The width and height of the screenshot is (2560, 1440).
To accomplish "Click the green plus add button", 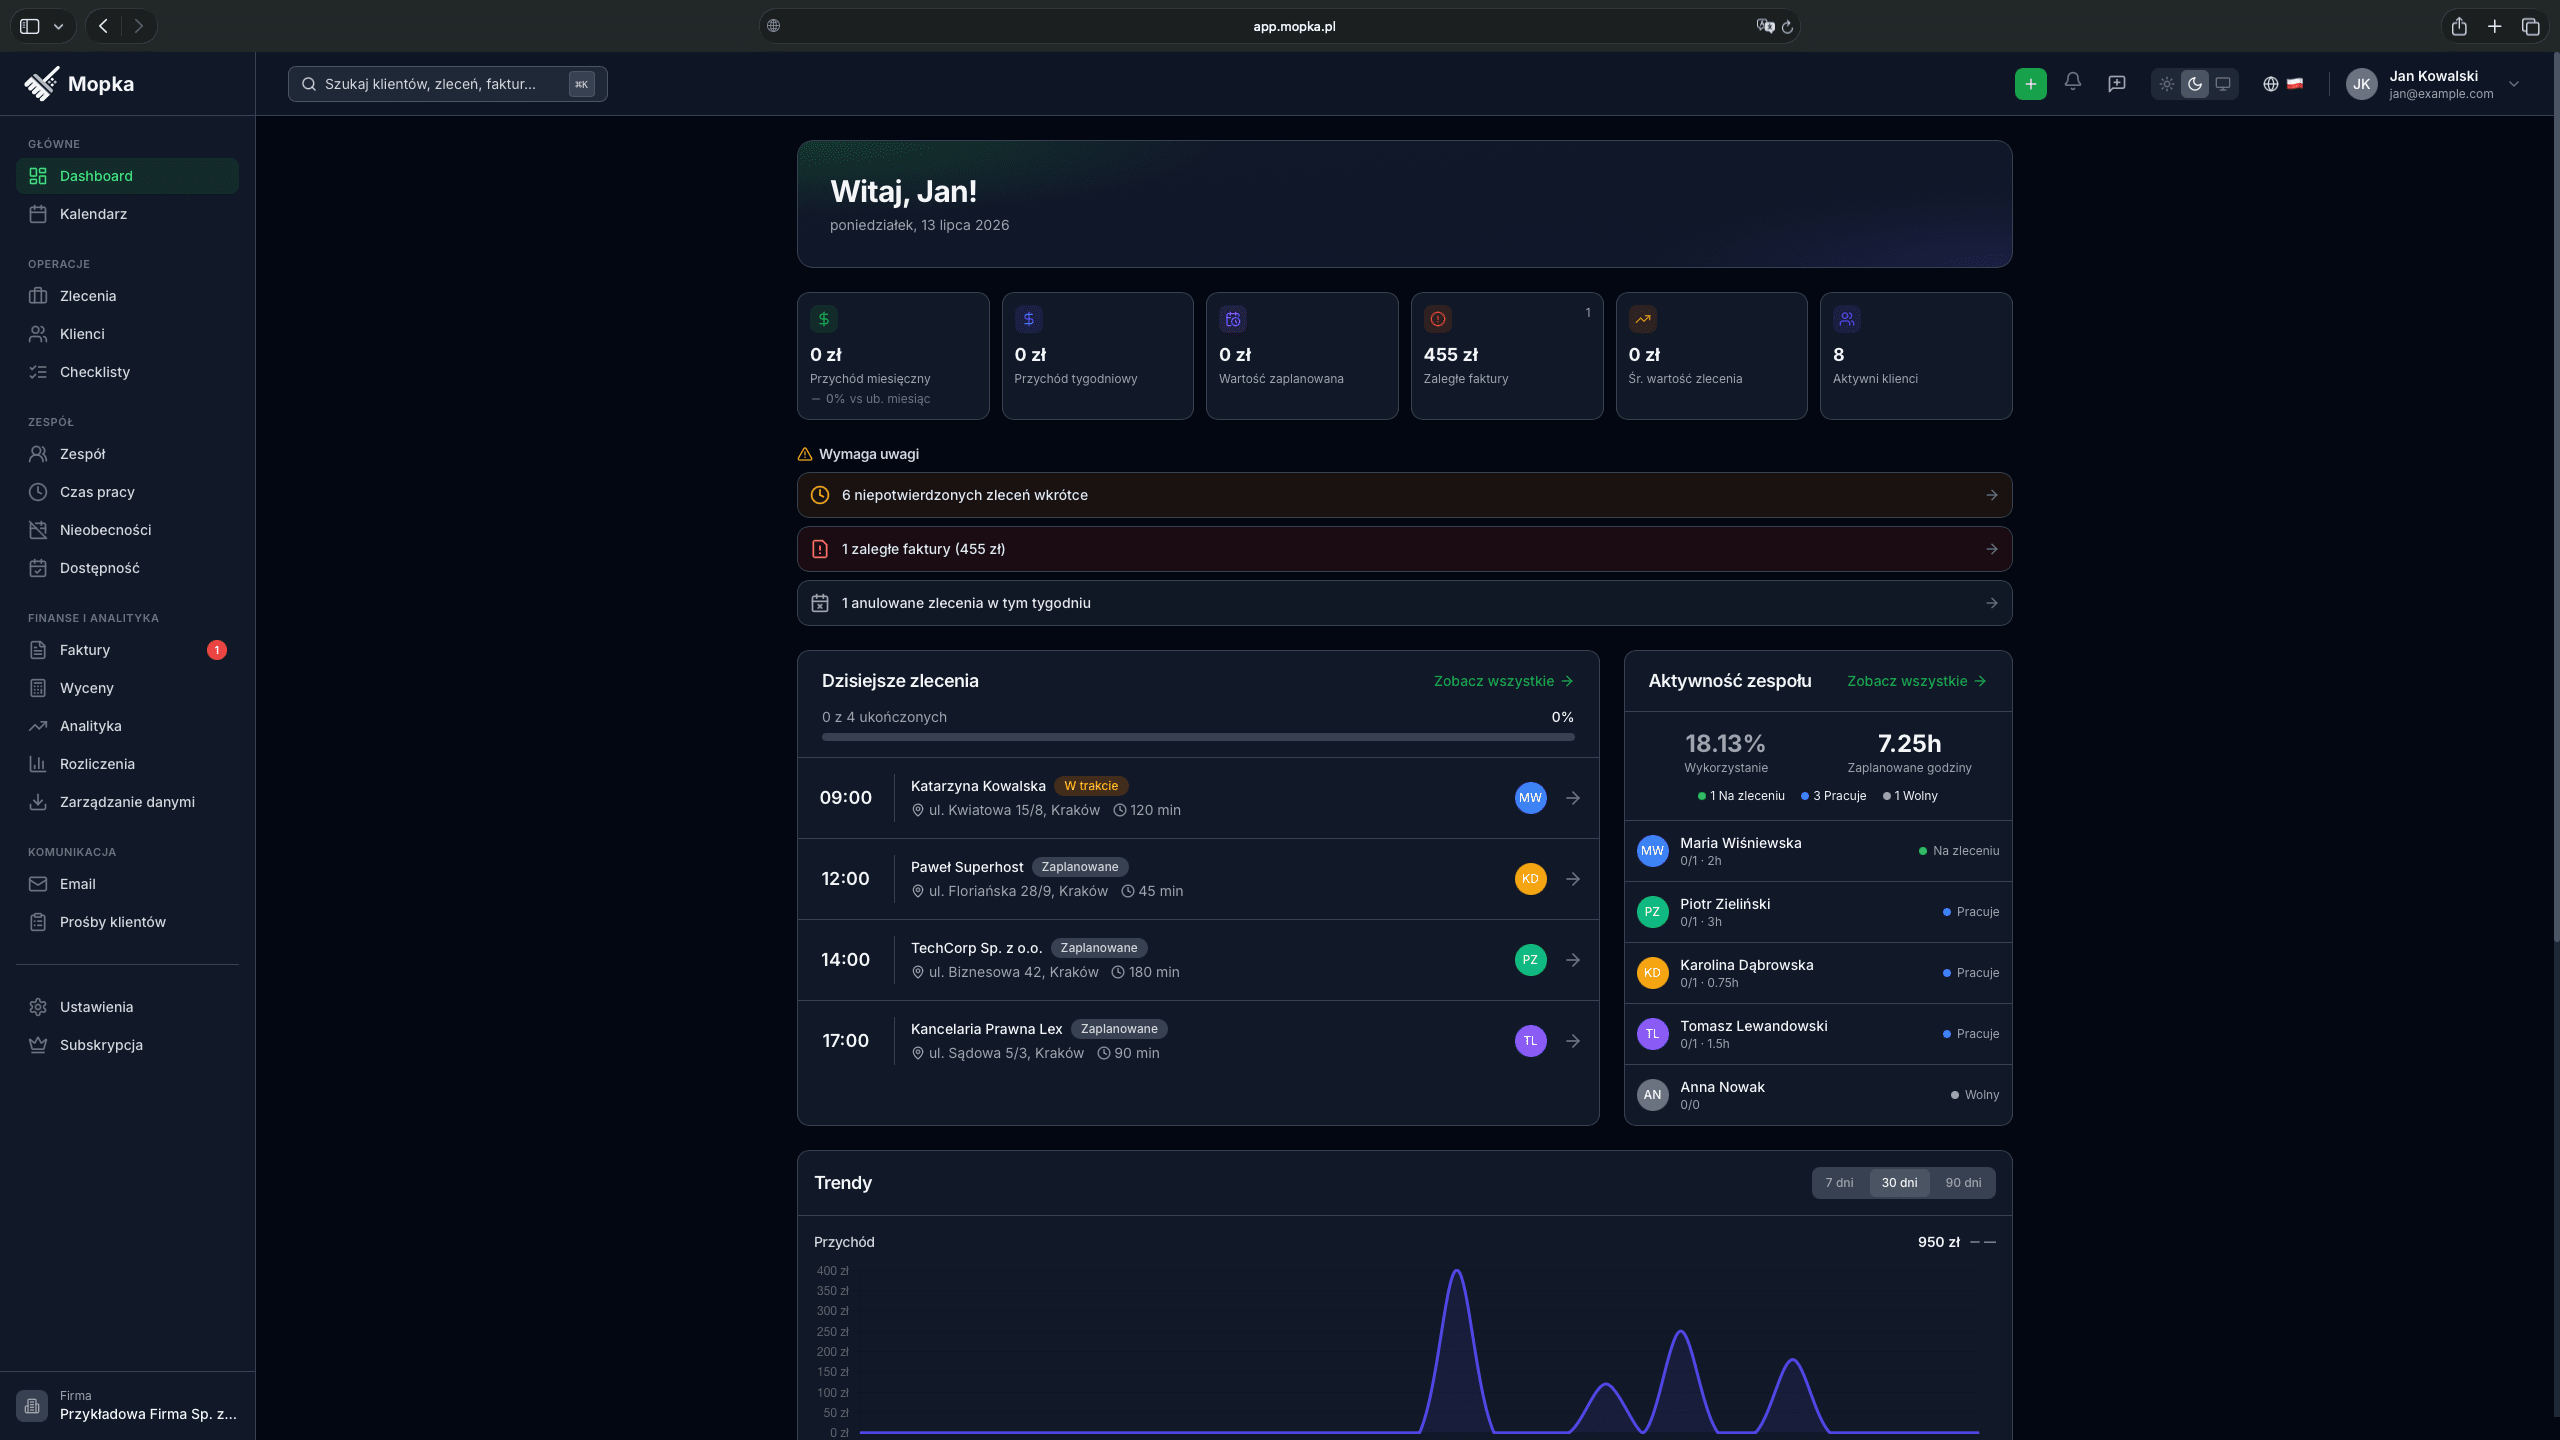I will click(2030, 84).
